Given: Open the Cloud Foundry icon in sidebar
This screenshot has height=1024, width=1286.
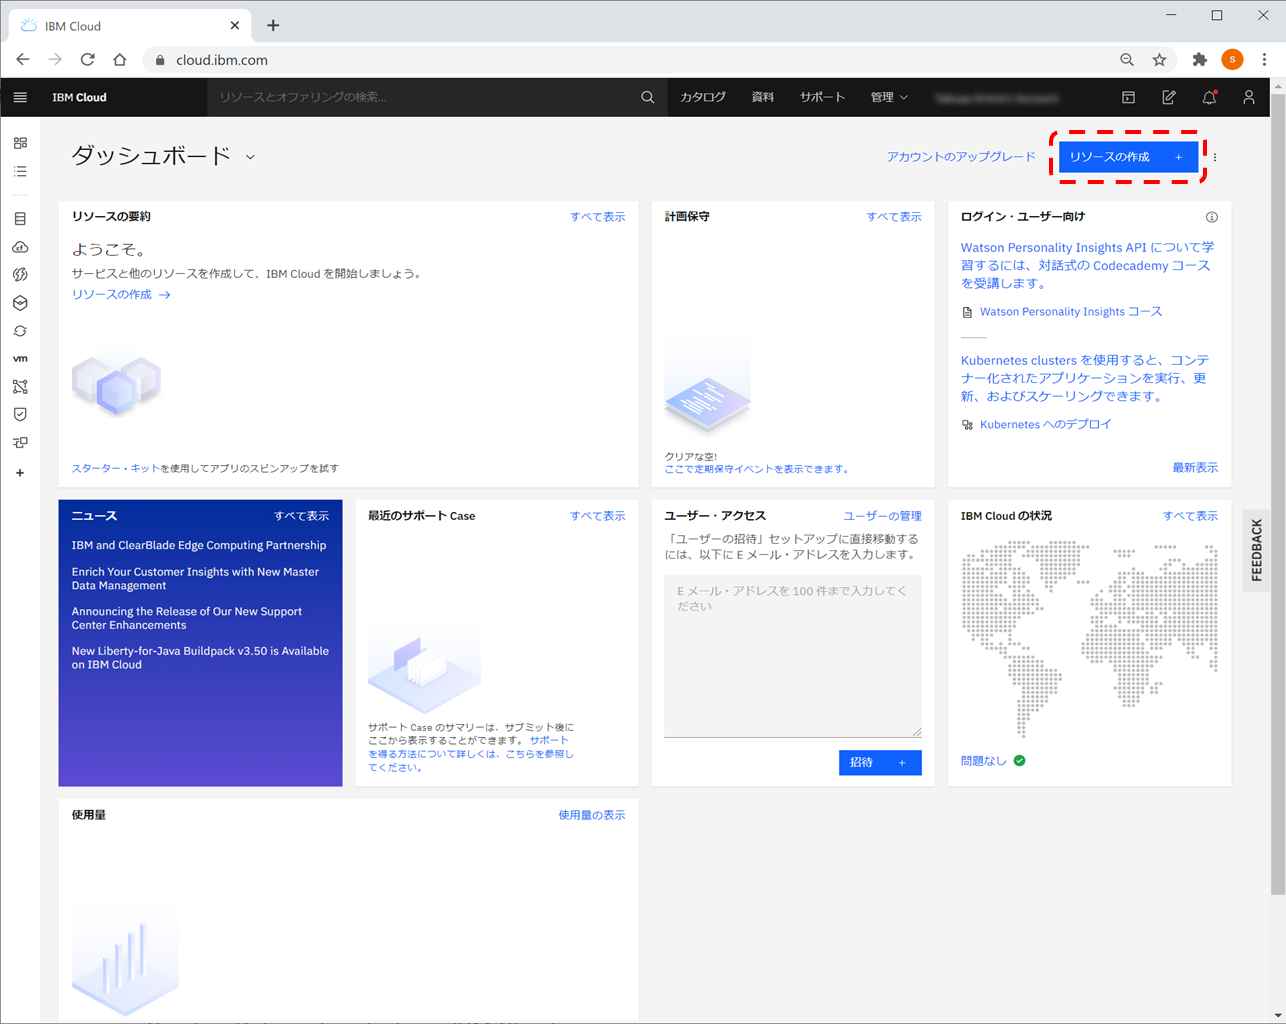Looking at the screenshot, I should click(20, 247).
